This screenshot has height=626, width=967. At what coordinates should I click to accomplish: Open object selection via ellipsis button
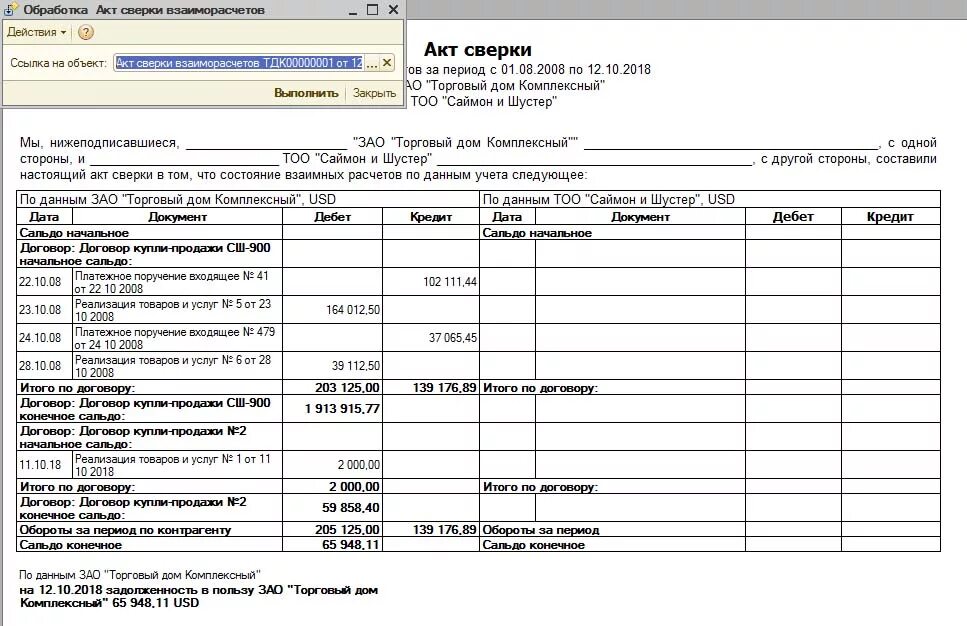pyautogui.click(x=371, y=63)
